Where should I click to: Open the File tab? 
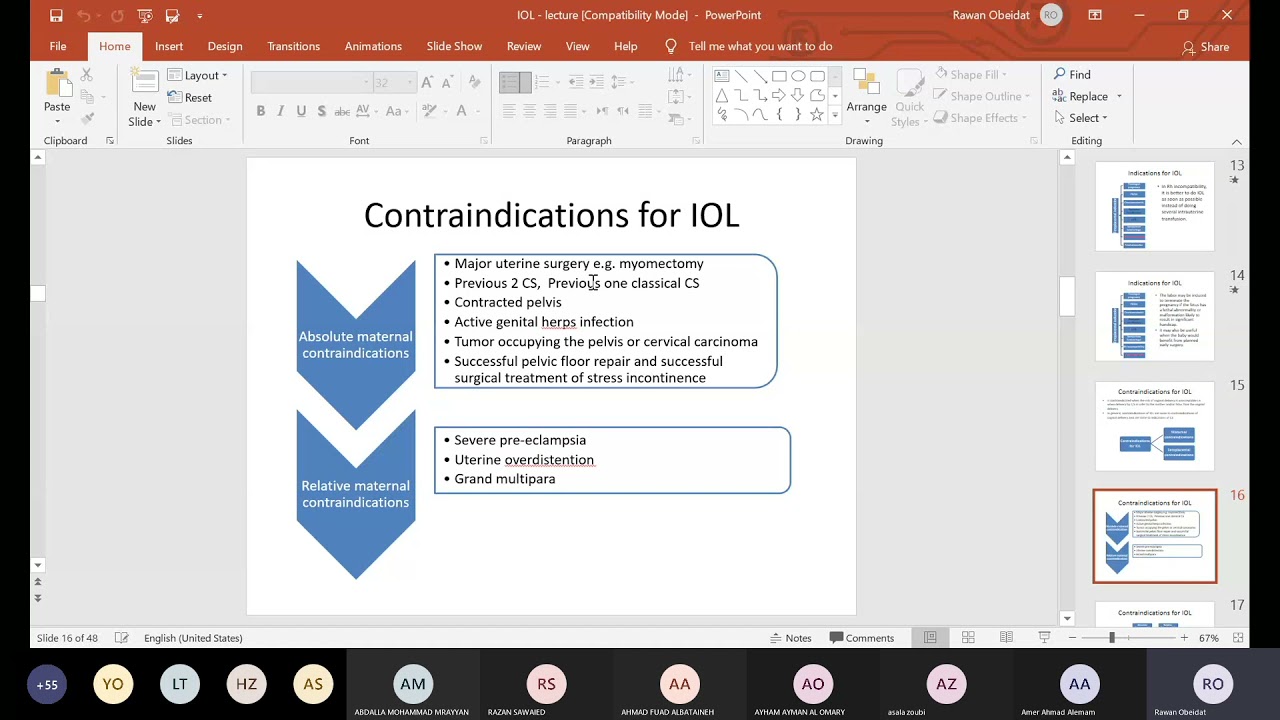tap(58, 46)
